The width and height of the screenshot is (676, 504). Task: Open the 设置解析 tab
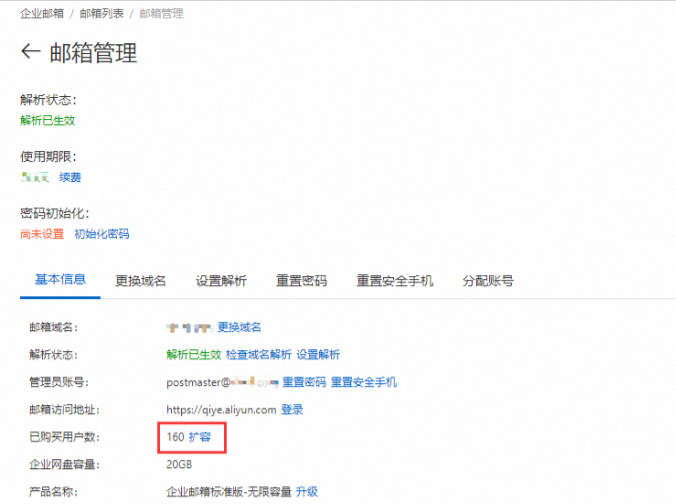pyautogui.click(x=221, y=281)
